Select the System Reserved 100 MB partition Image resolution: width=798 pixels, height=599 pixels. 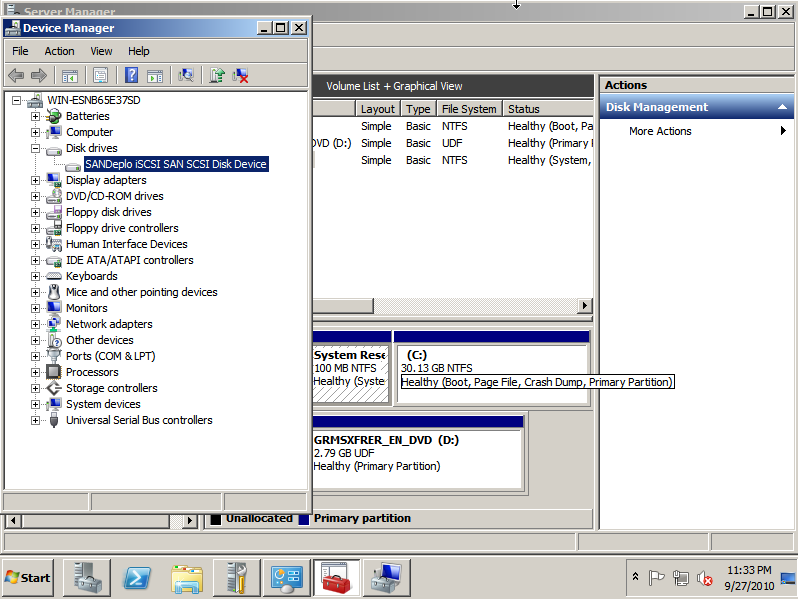(x=351, y=368)
